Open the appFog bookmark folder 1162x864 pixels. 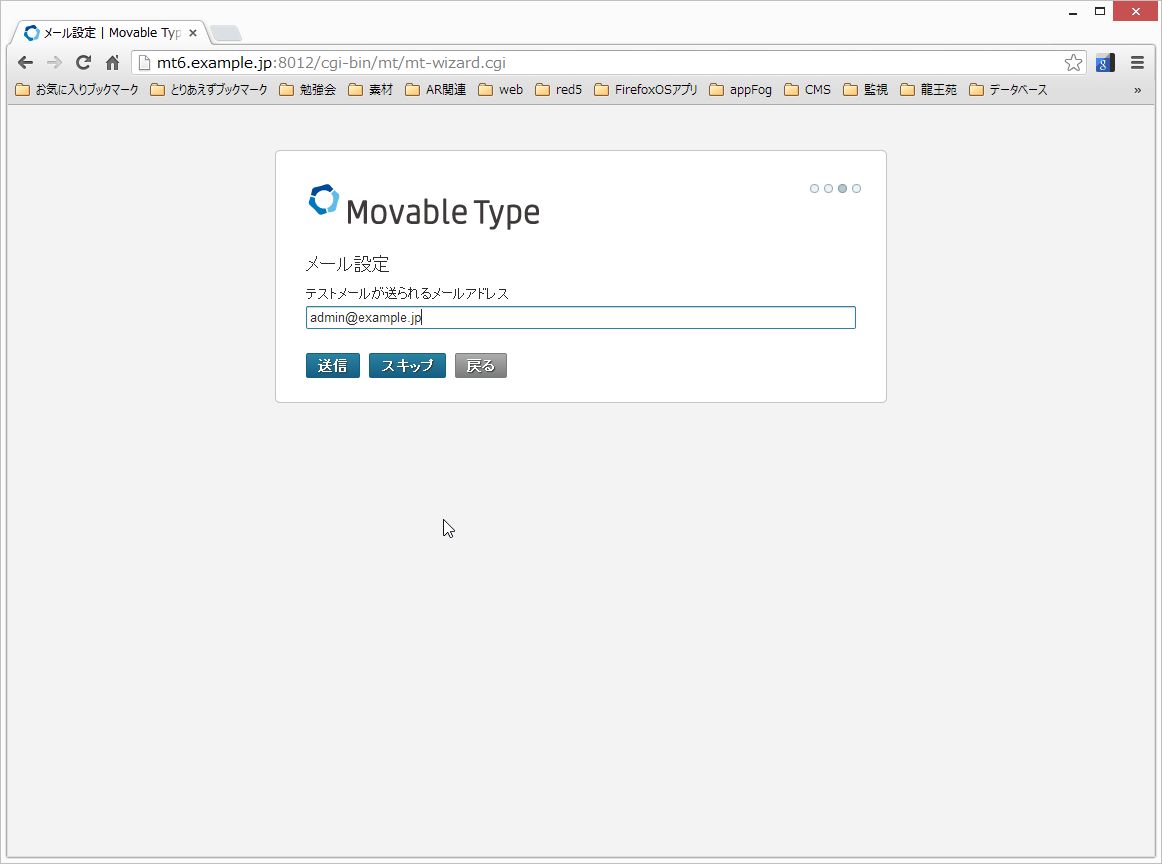pyautogui.click(x=740, y=90)
